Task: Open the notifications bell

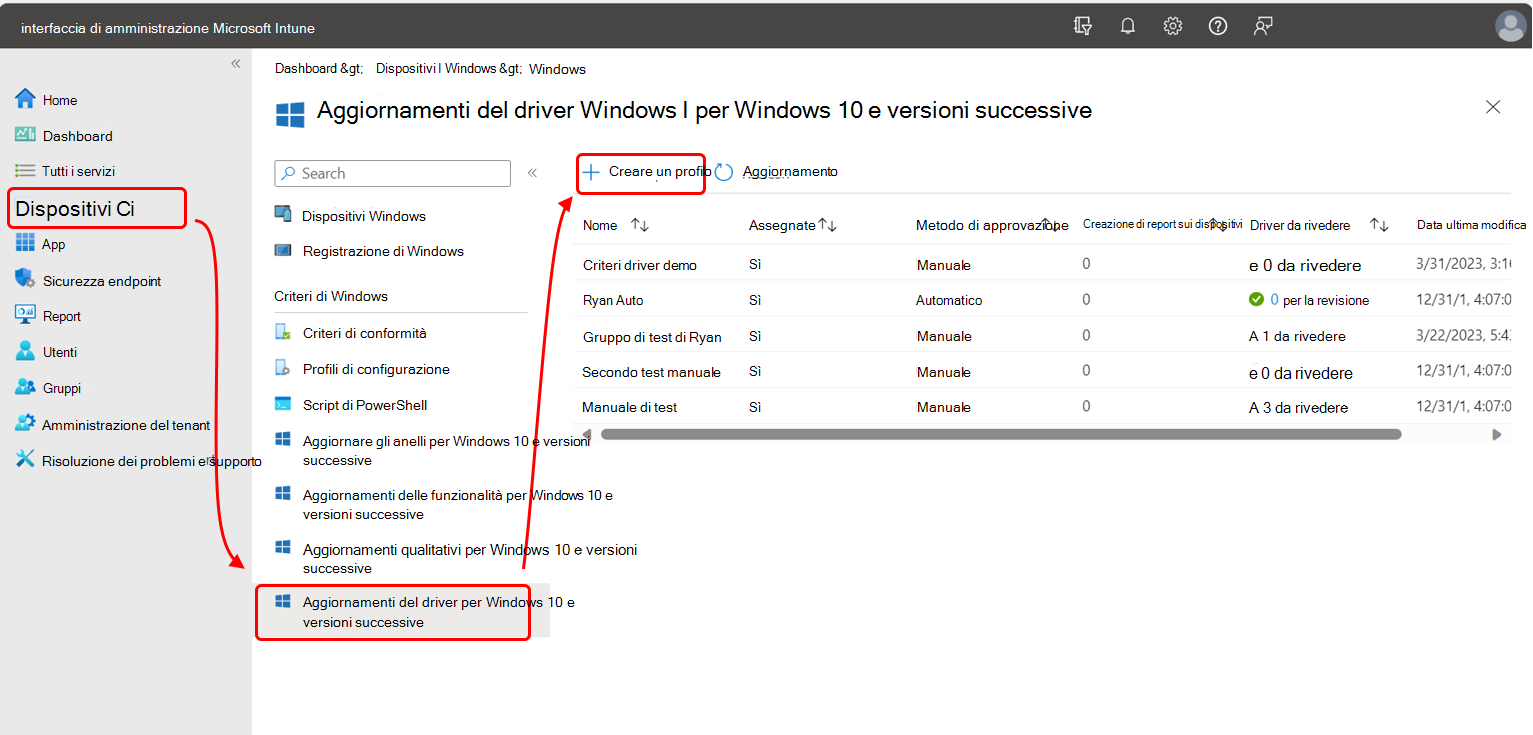Action: tap(1128, 27)
